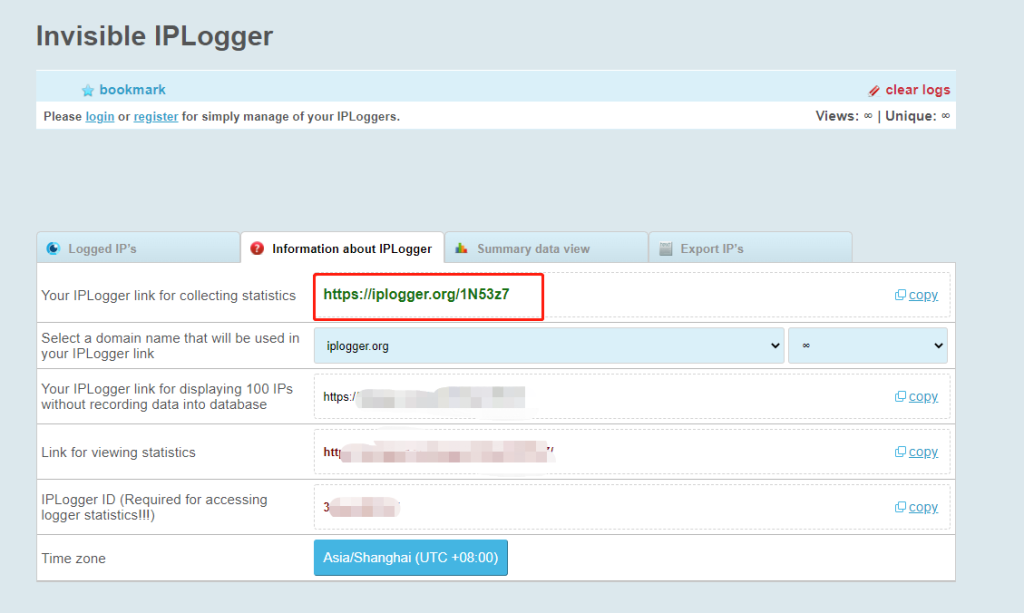This screenshot has width=1024, height=613.
Task: Click 'IPLogger ID (Required for accessing' label
Action: pyautogui.click(x=154, y=507)
